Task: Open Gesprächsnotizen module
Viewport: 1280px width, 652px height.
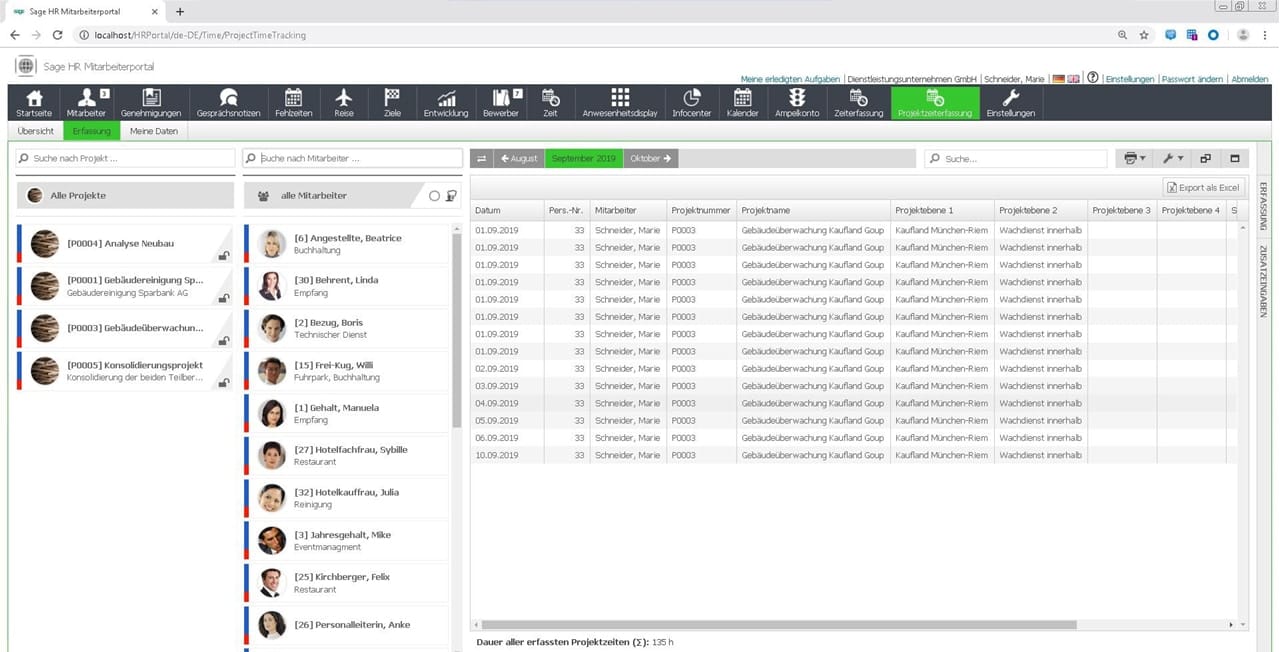Action: tap(228, 103)
